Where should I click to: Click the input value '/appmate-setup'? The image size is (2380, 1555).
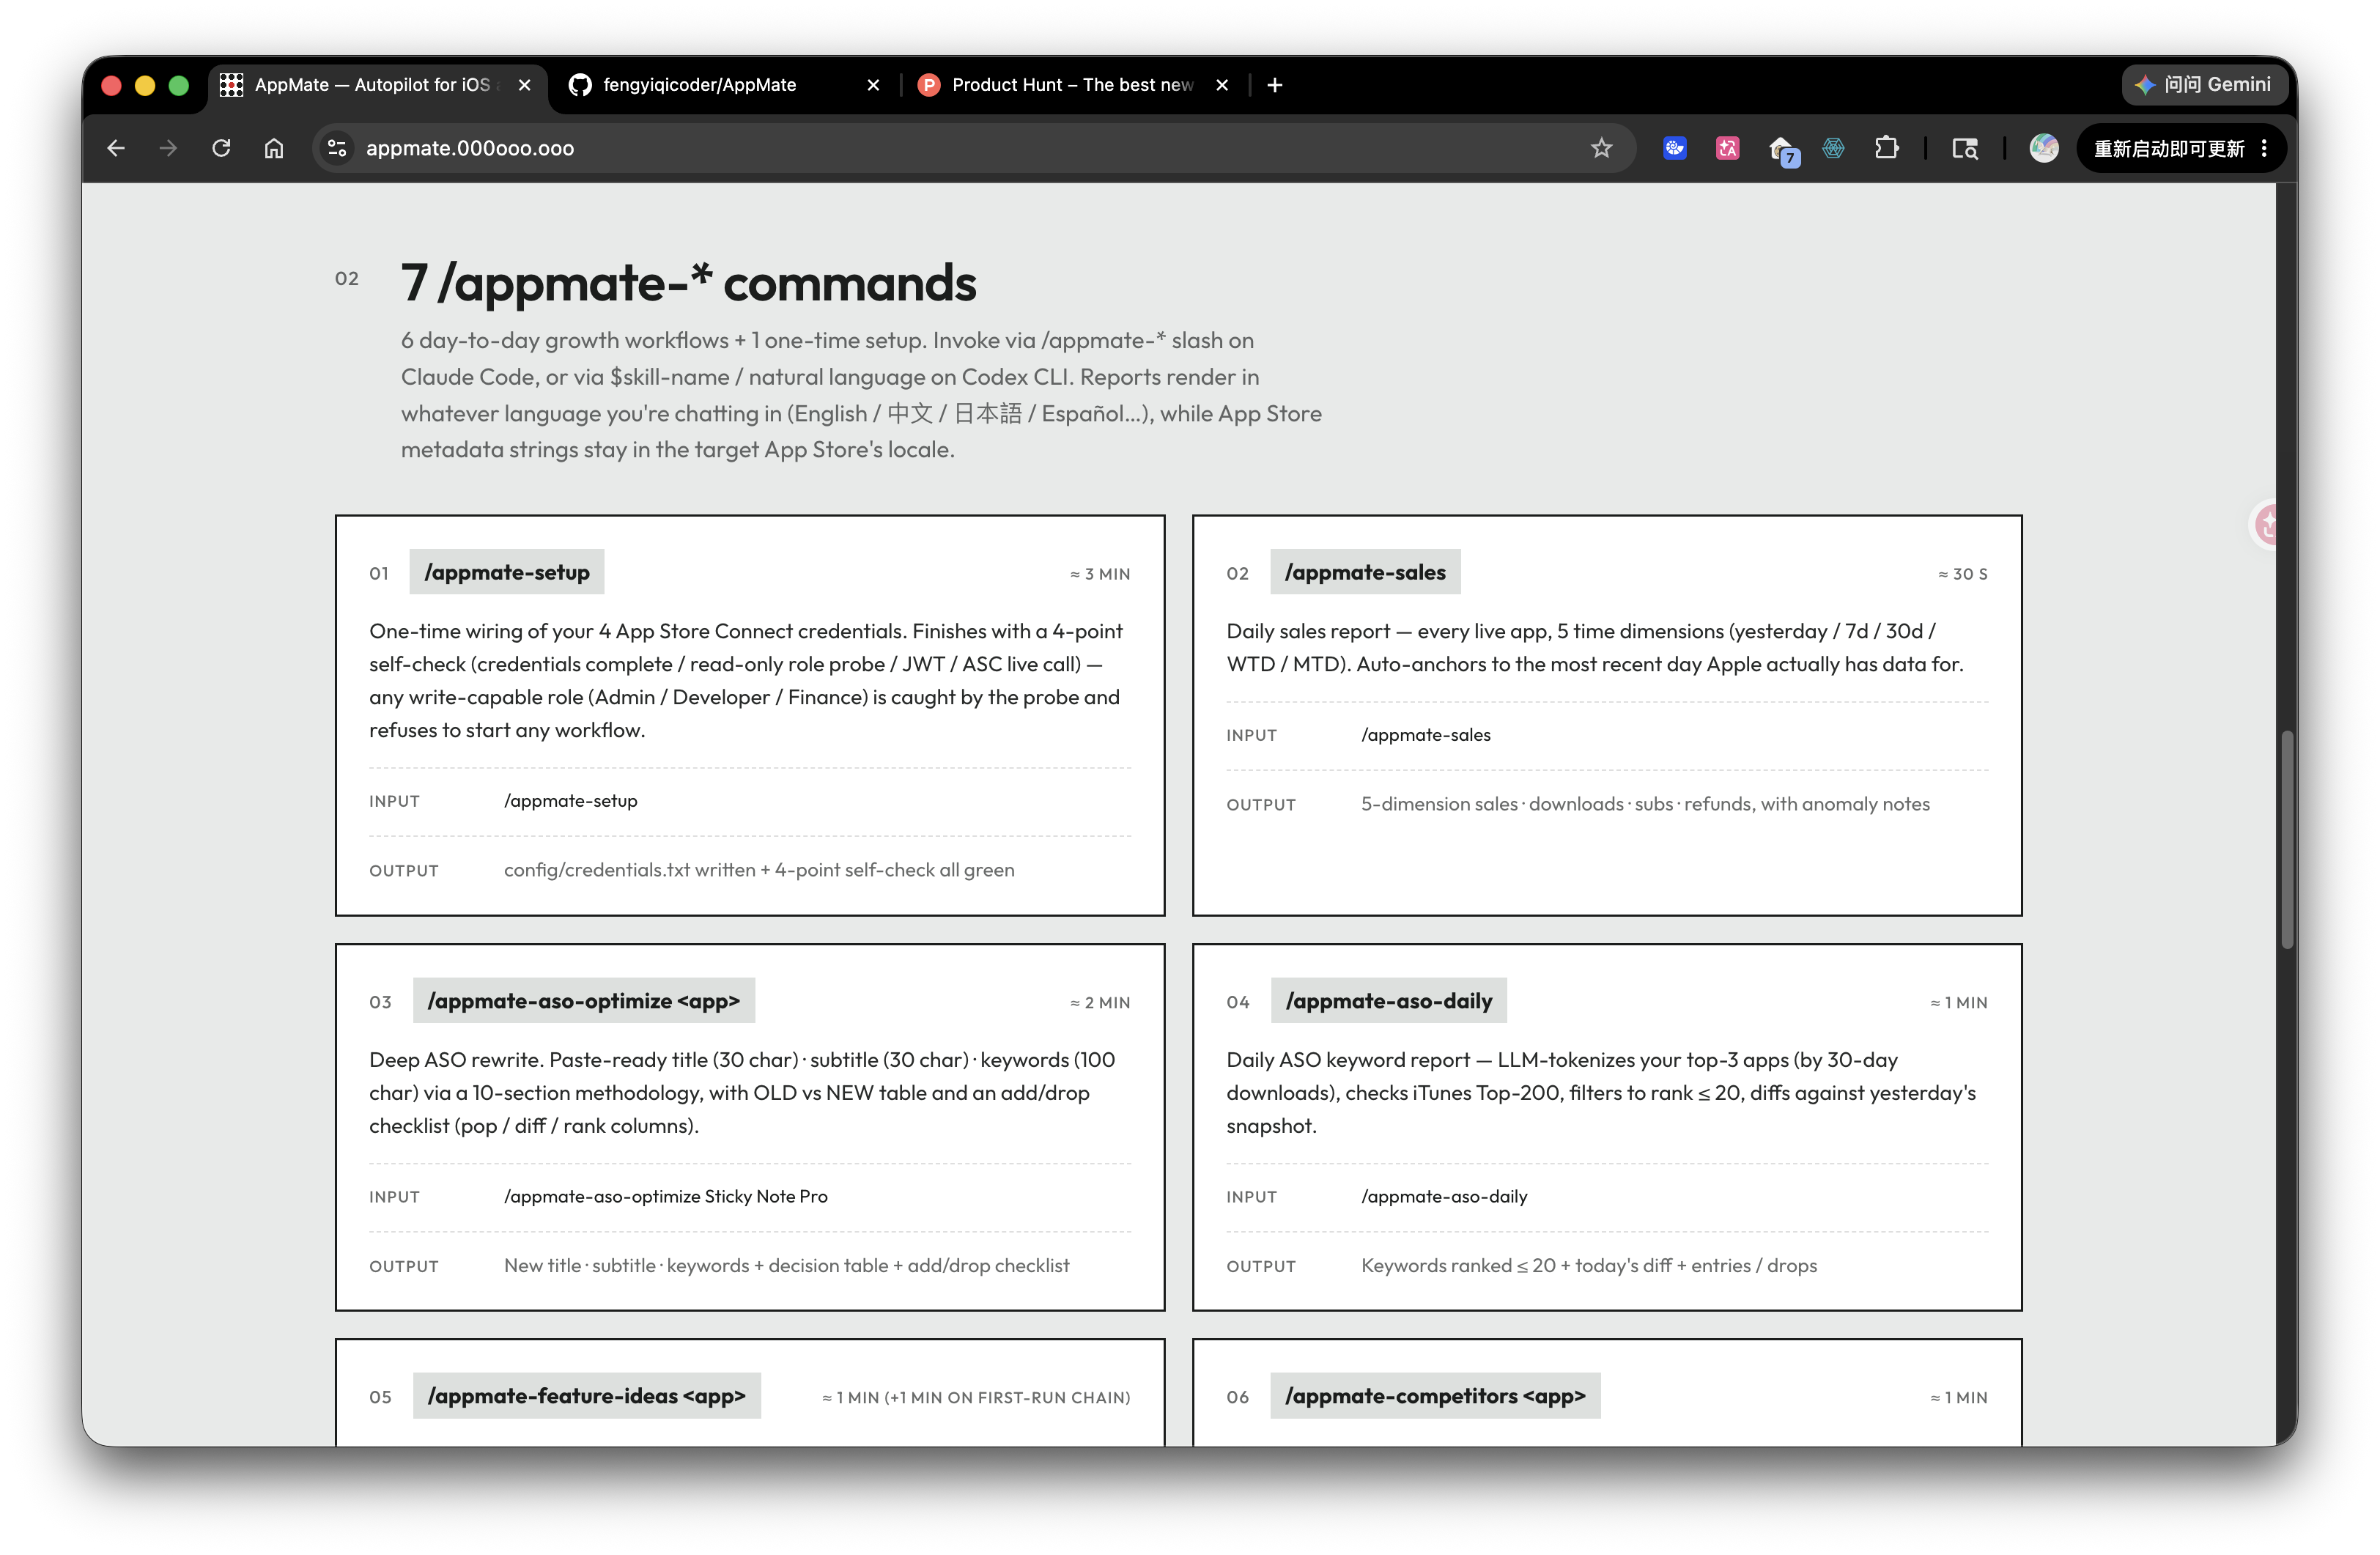click(x=571, y=801)
